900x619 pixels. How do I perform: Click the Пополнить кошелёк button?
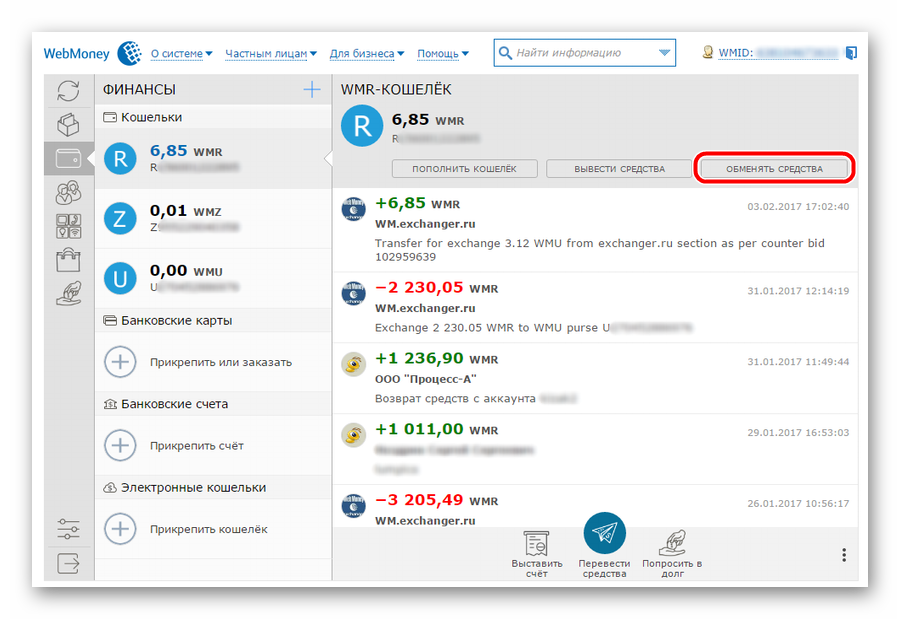point(464,169)
